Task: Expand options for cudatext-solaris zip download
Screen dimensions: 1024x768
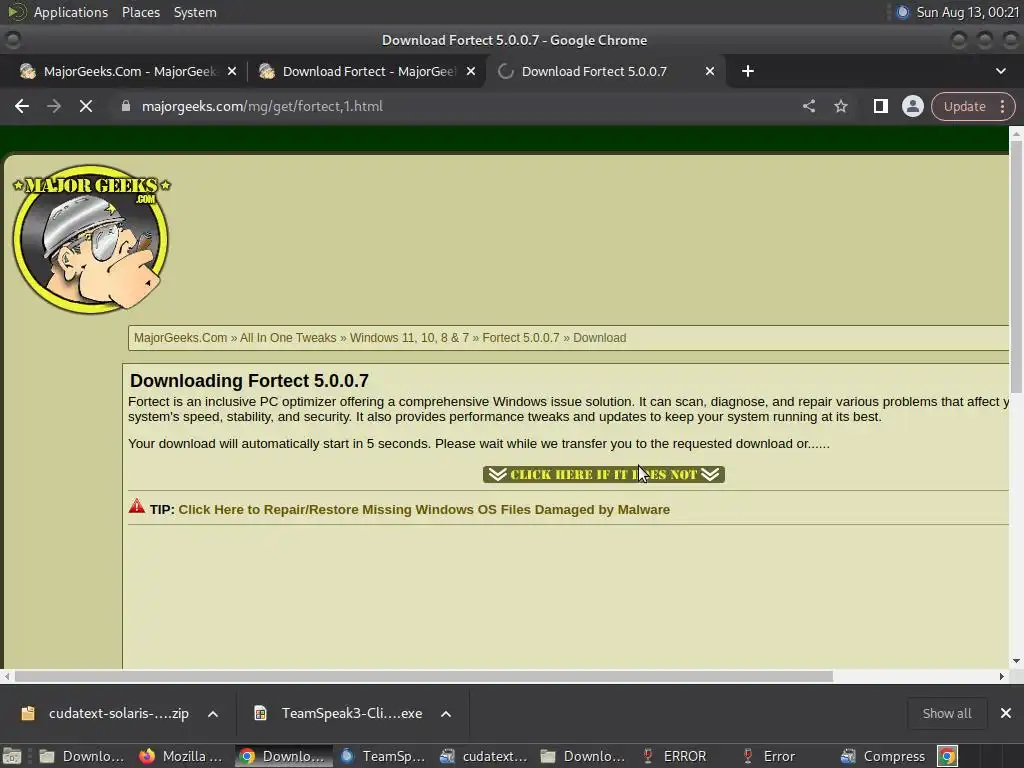Action: click(x=213, y=714)
